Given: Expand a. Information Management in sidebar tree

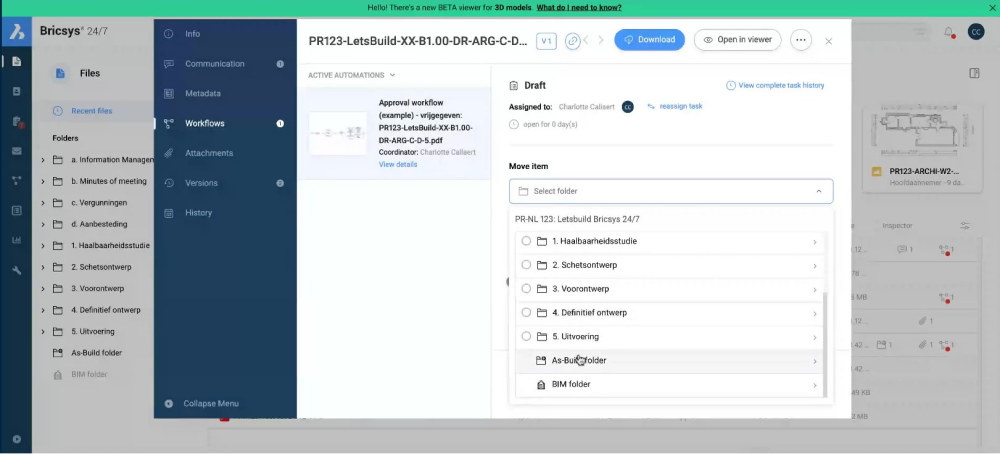Looking at the screenshot, I should coord(43,160).
